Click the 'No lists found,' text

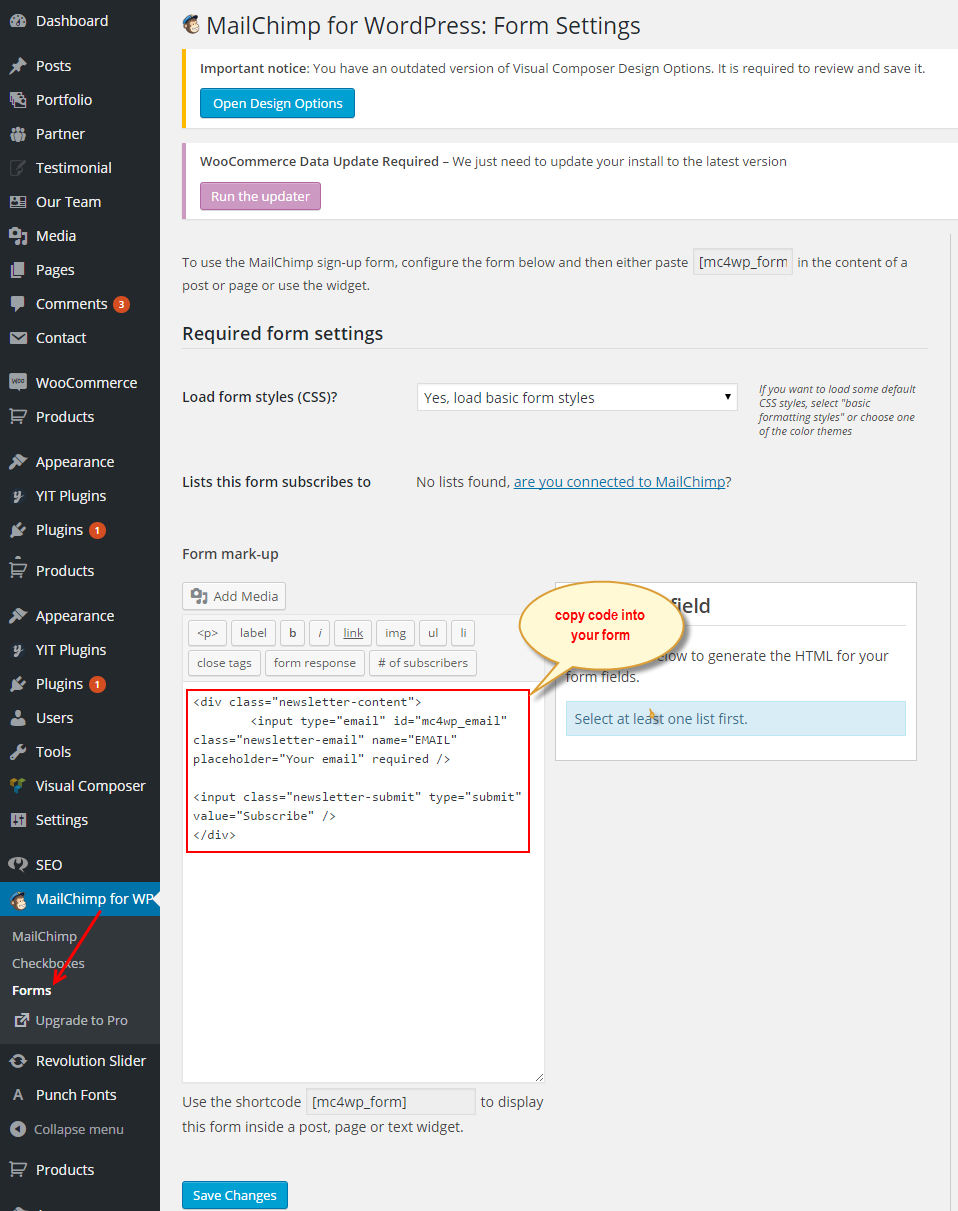[x=463, y=482]
